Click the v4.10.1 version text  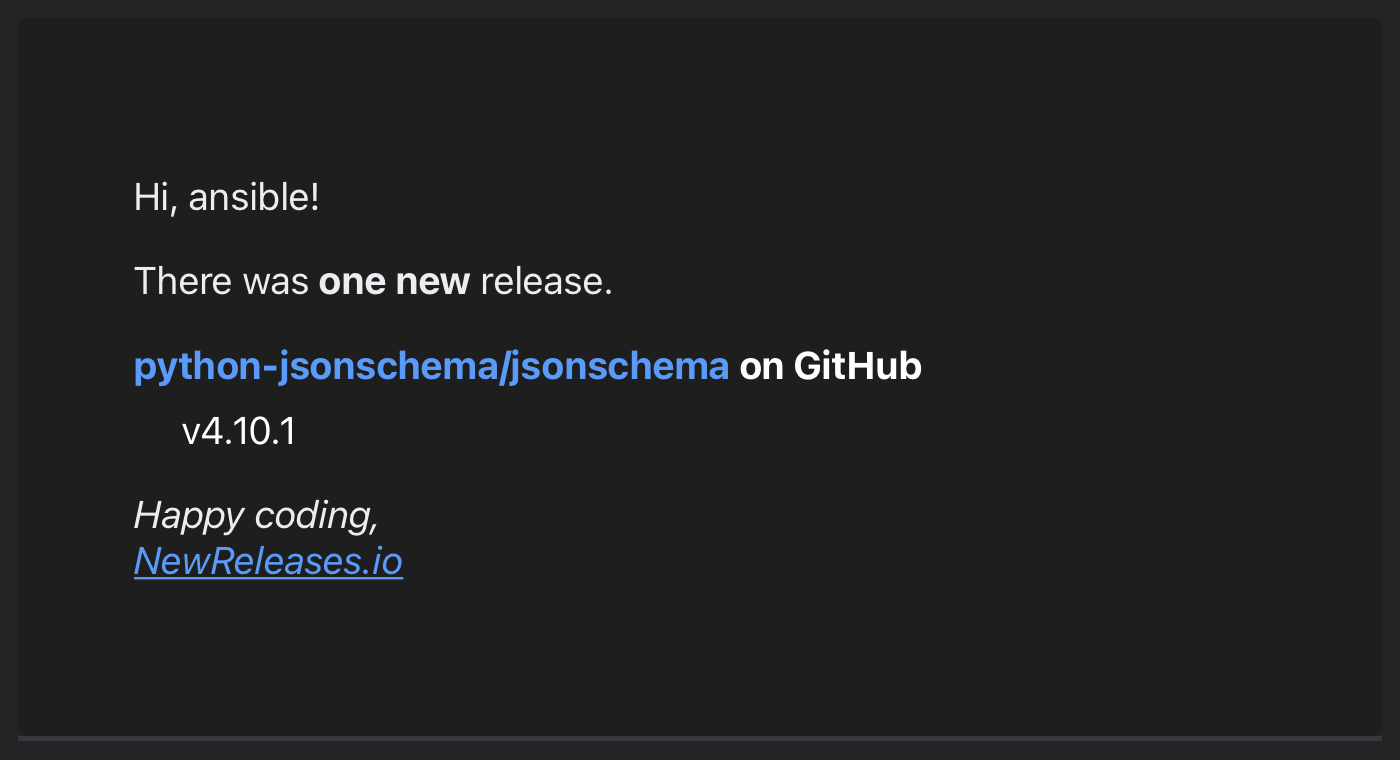point(238,432)
